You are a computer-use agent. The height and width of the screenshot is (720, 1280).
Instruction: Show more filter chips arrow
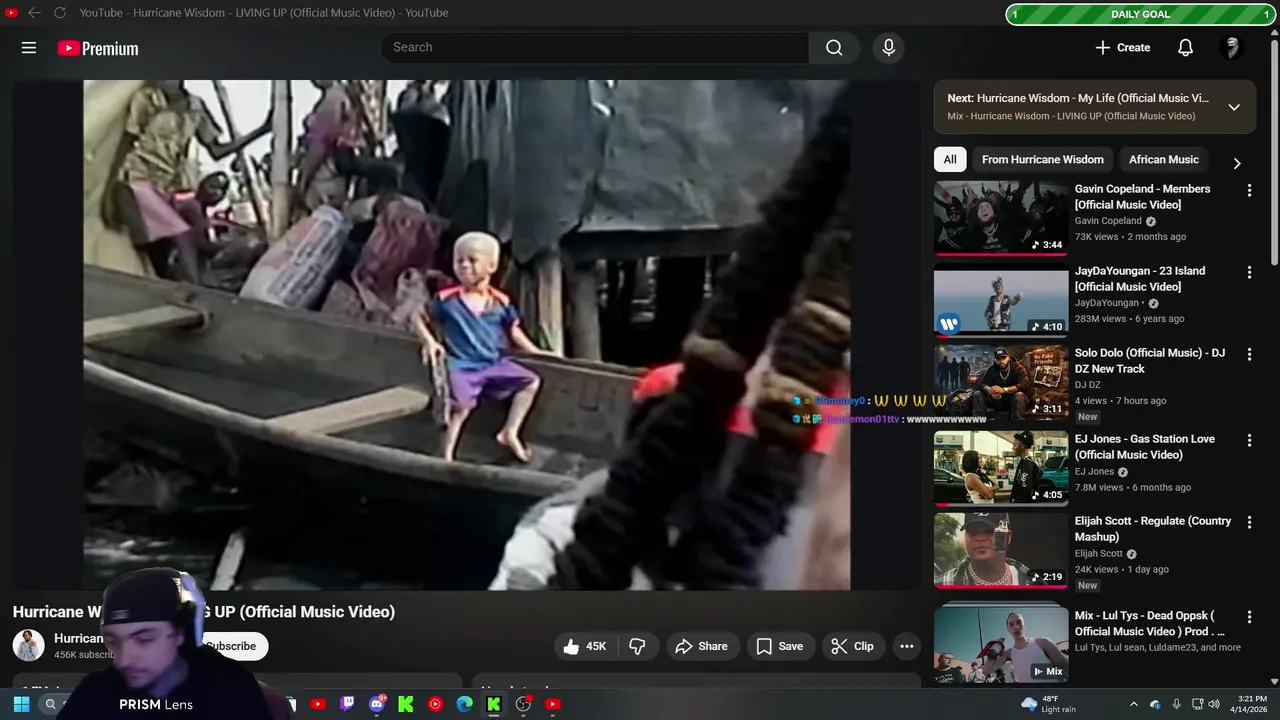pos(1237,163)
